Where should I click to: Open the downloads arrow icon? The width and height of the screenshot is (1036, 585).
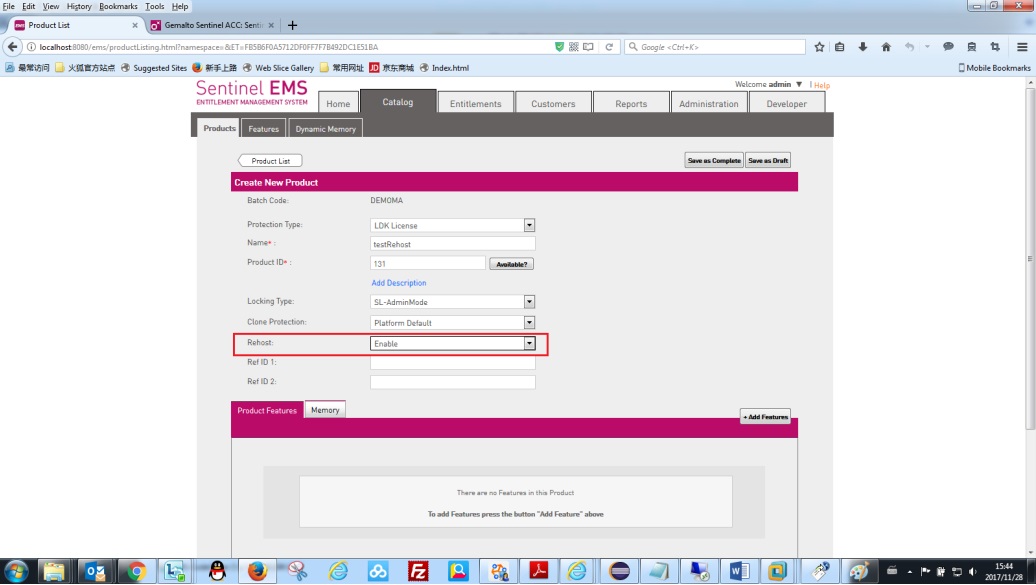(x=863, y=47)
